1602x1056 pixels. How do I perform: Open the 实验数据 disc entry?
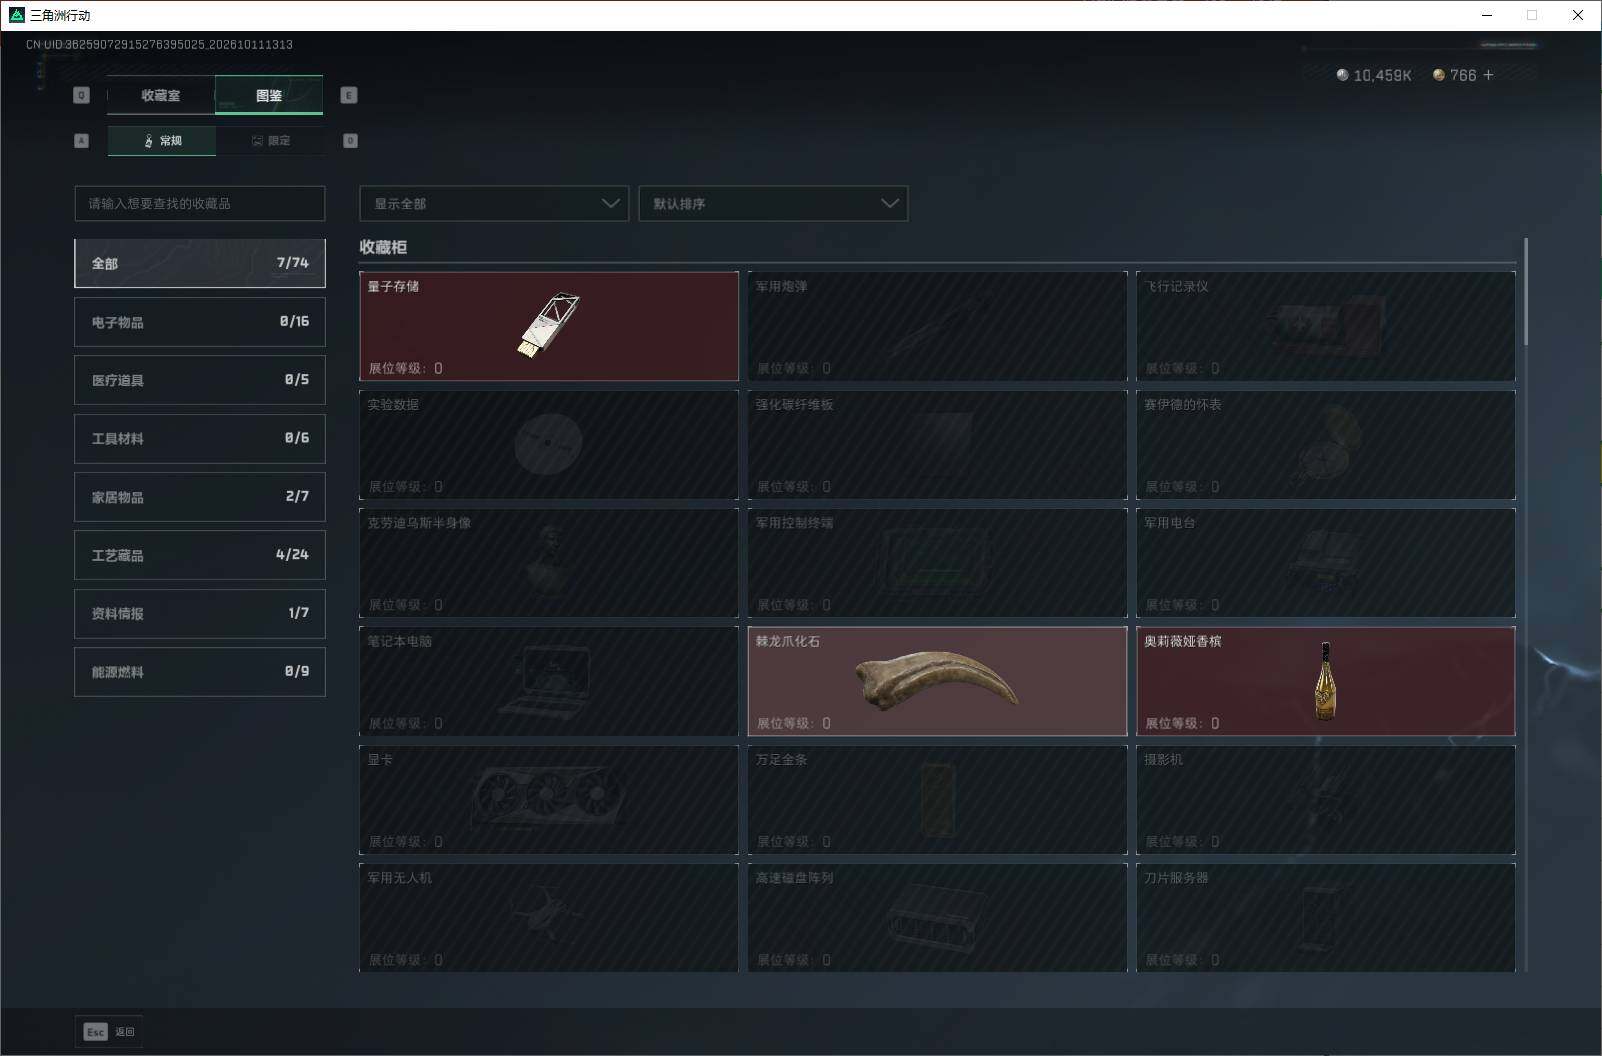[x=549, y=444]
